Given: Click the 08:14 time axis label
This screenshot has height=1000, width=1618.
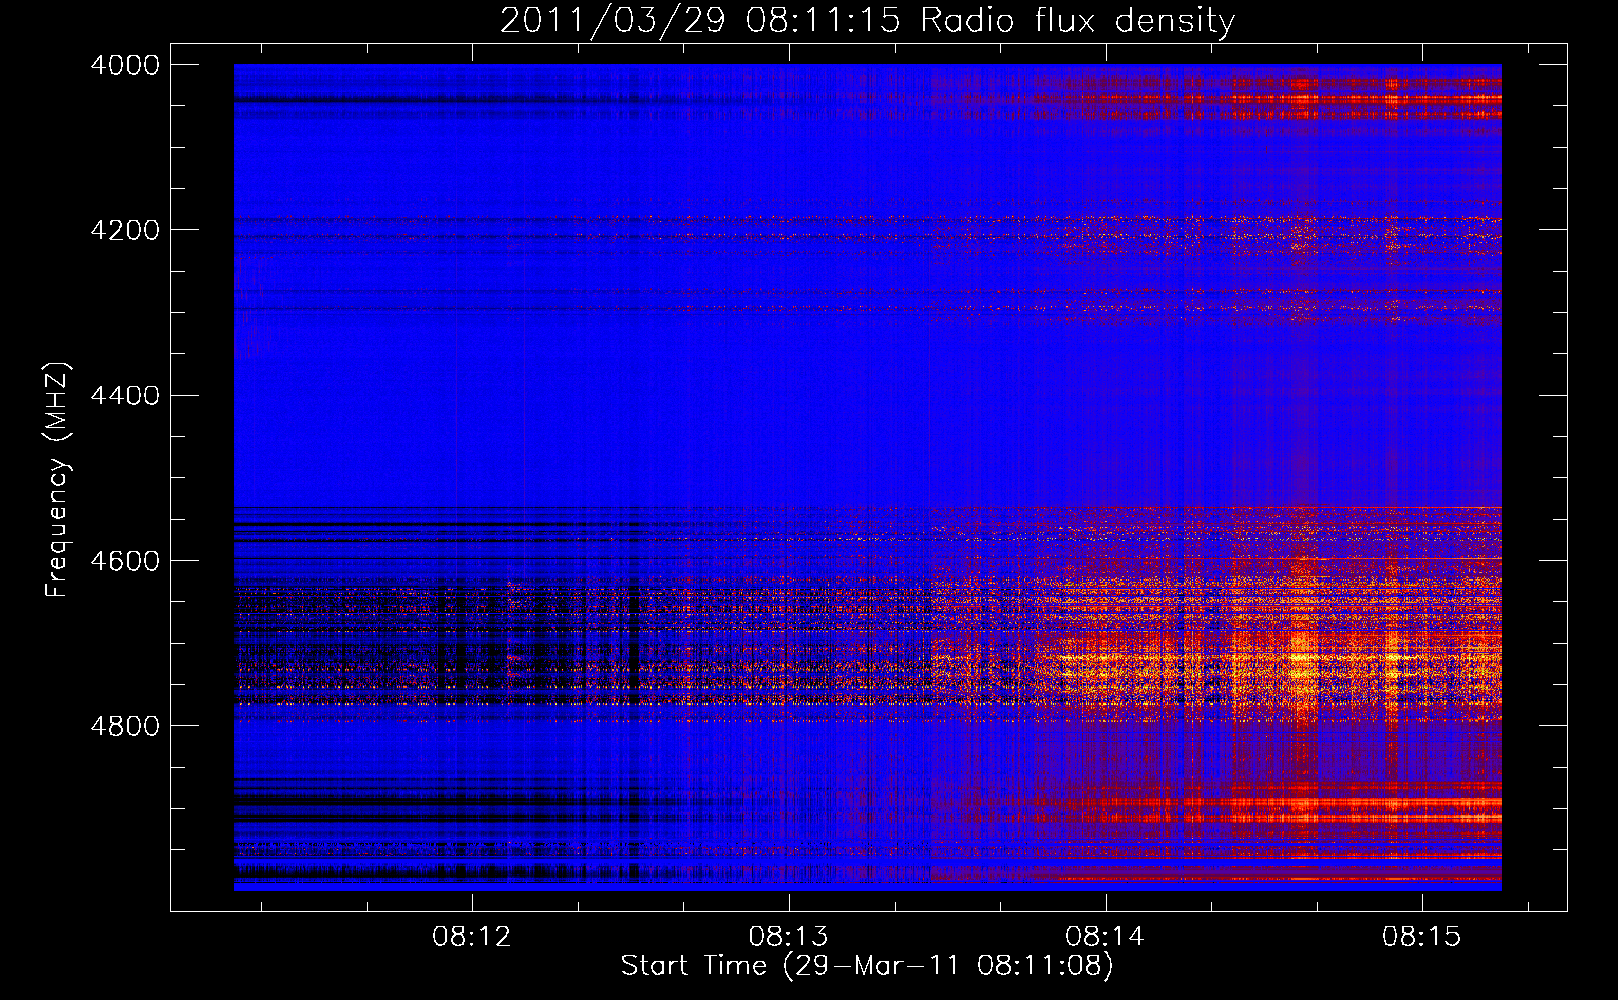Looking at the screenshot, I should click(x=1106, y=937).
